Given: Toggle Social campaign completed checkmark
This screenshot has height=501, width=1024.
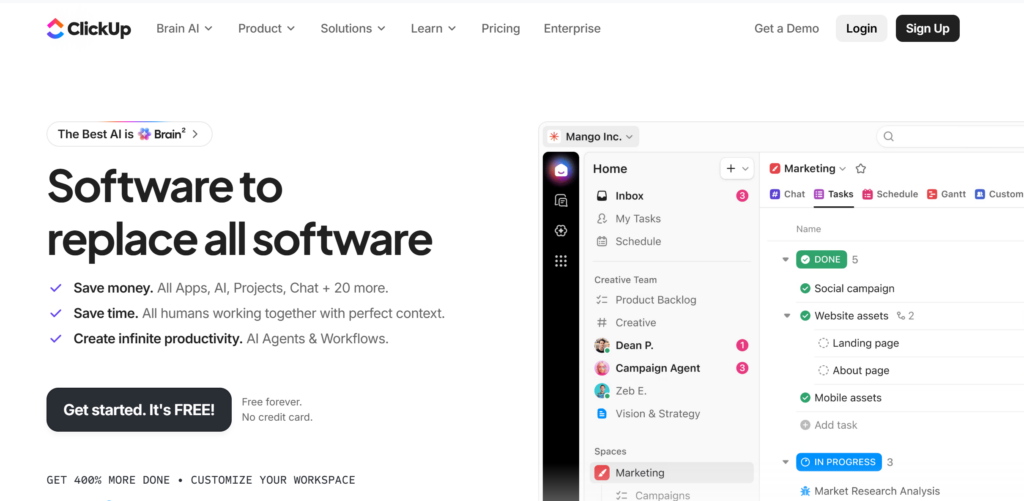Looking at the screenshot, I should tap(805, 289).
